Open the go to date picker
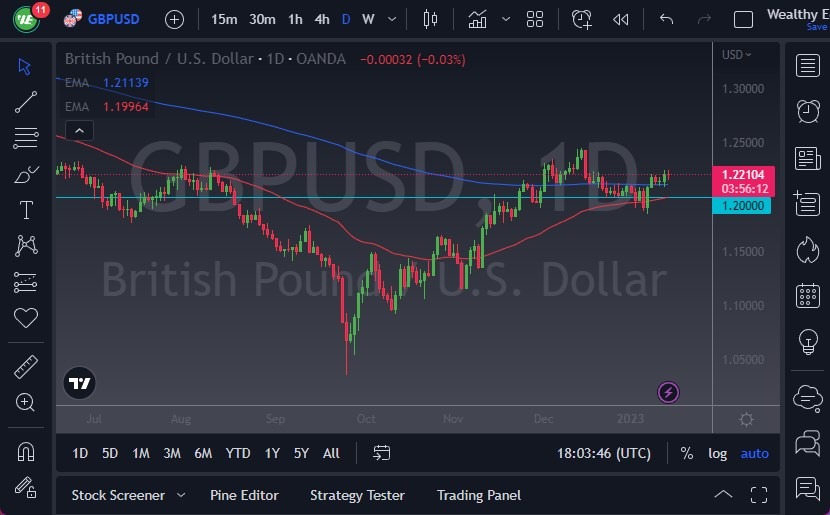 click(x=382, y=453)
